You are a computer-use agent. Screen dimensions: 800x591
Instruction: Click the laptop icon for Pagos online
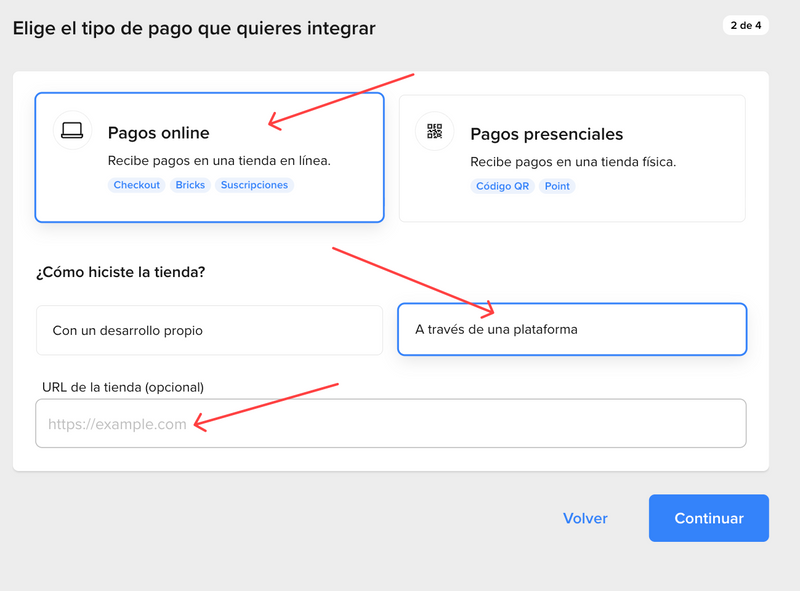(x=72, y=130)
